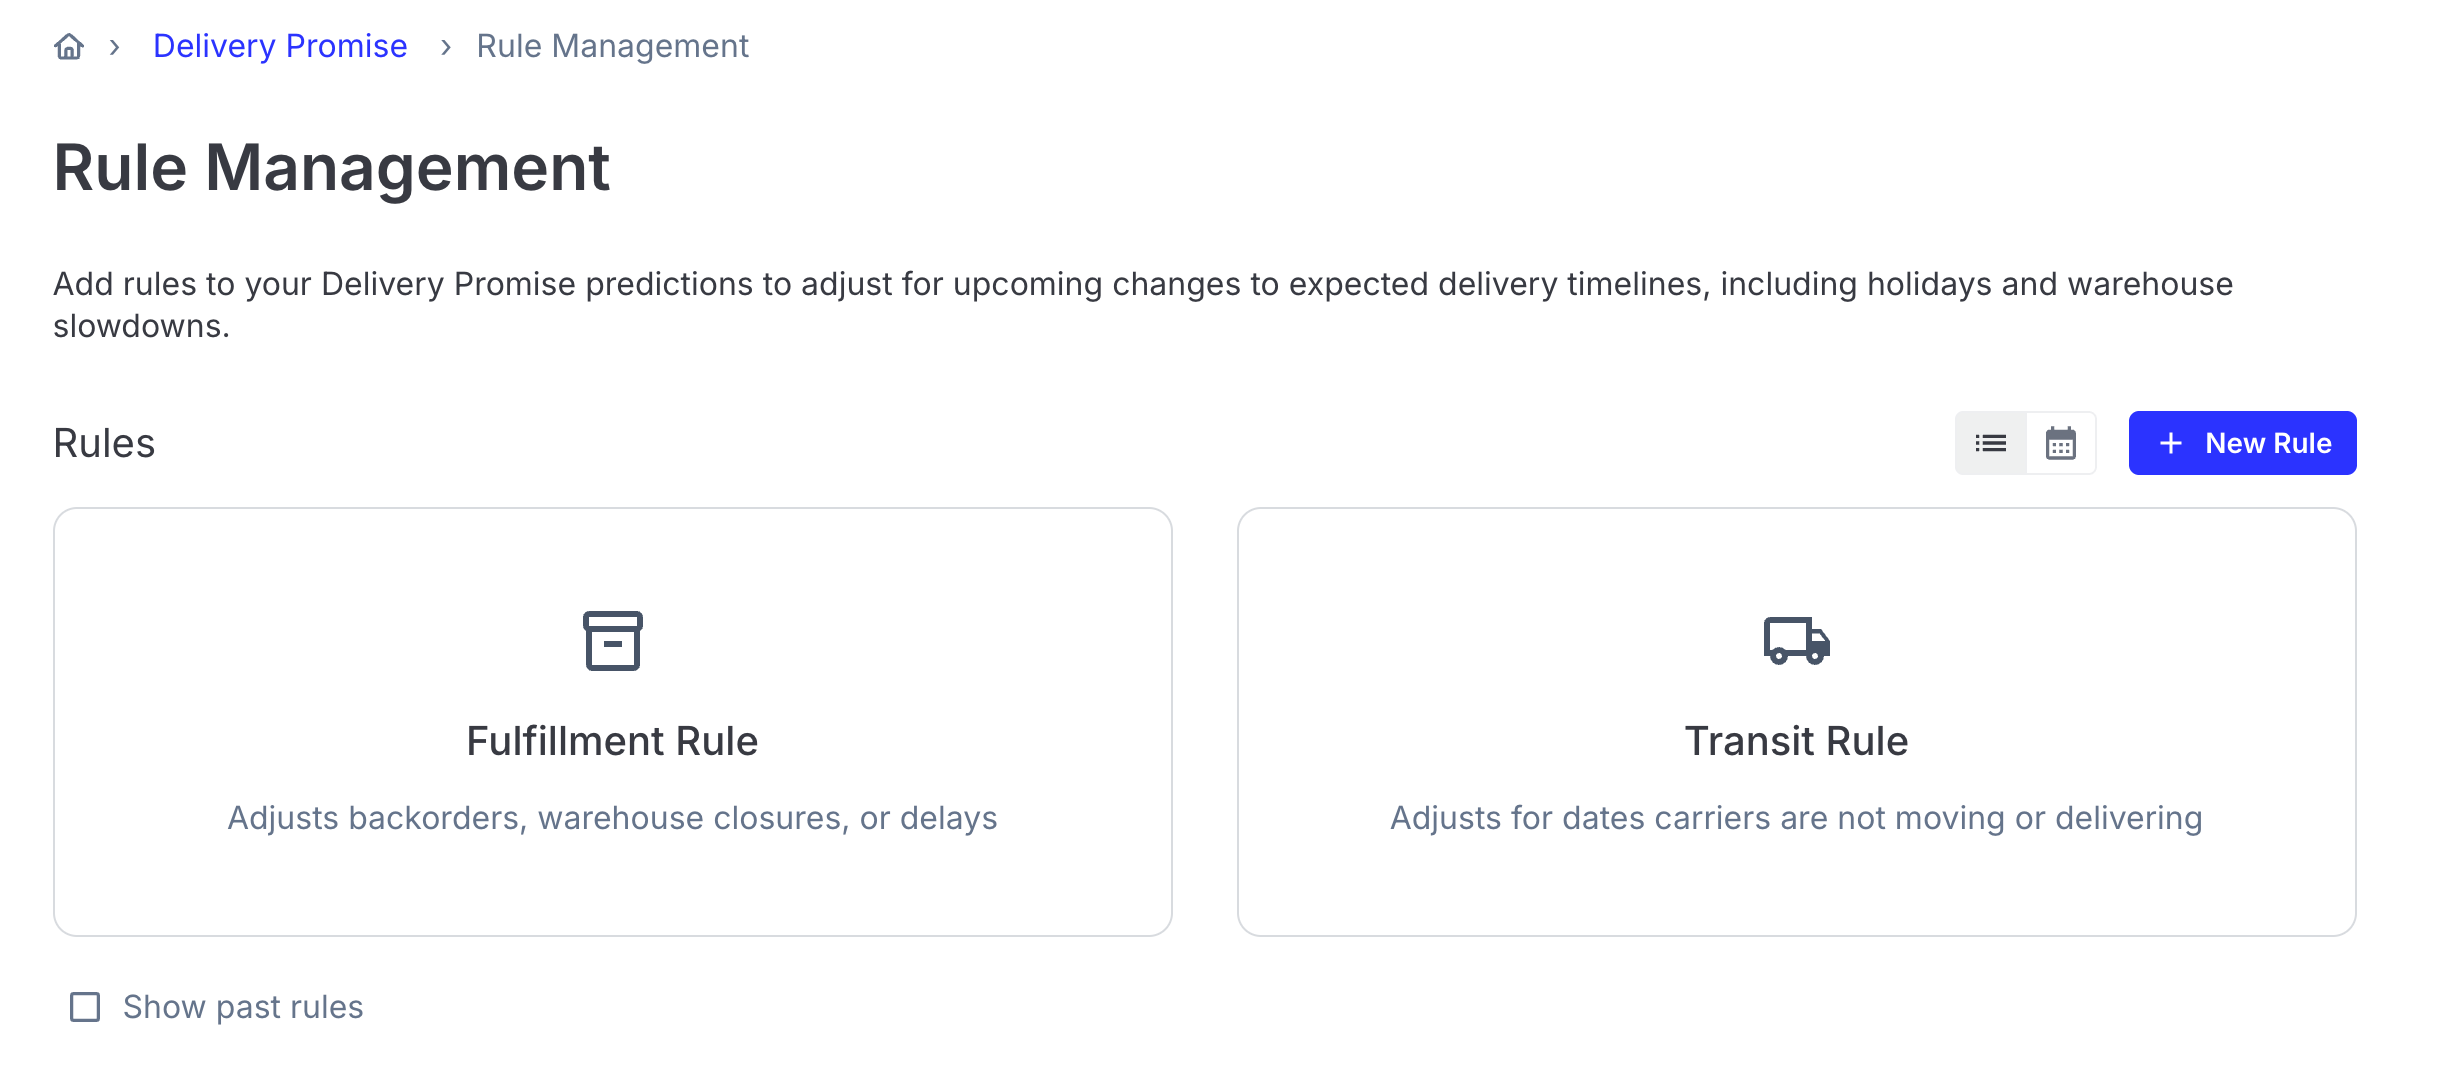Click chevron after home breadcrumb
The image size is (2454, 1078).
pyautogui.click(x=115, y=47)
